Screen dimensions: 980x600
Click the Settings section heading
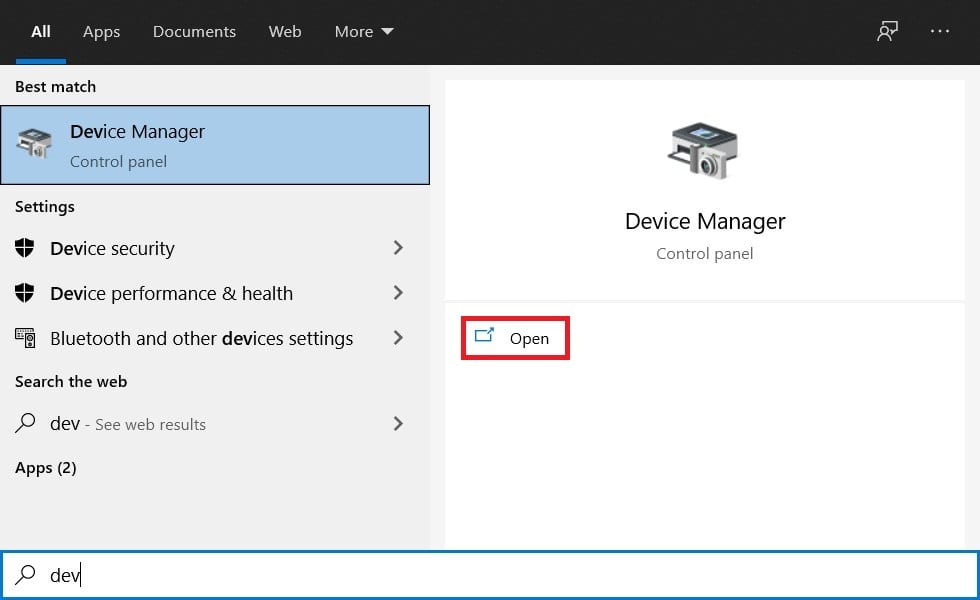click(45, 207)
